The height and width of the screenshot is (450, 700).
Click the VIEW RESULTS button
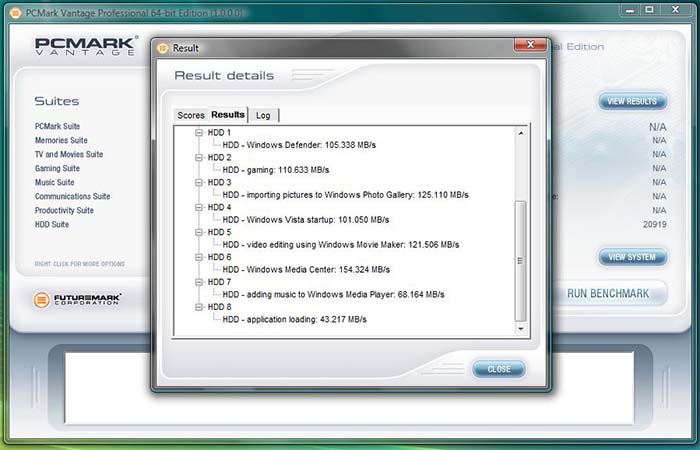point(632,101)
